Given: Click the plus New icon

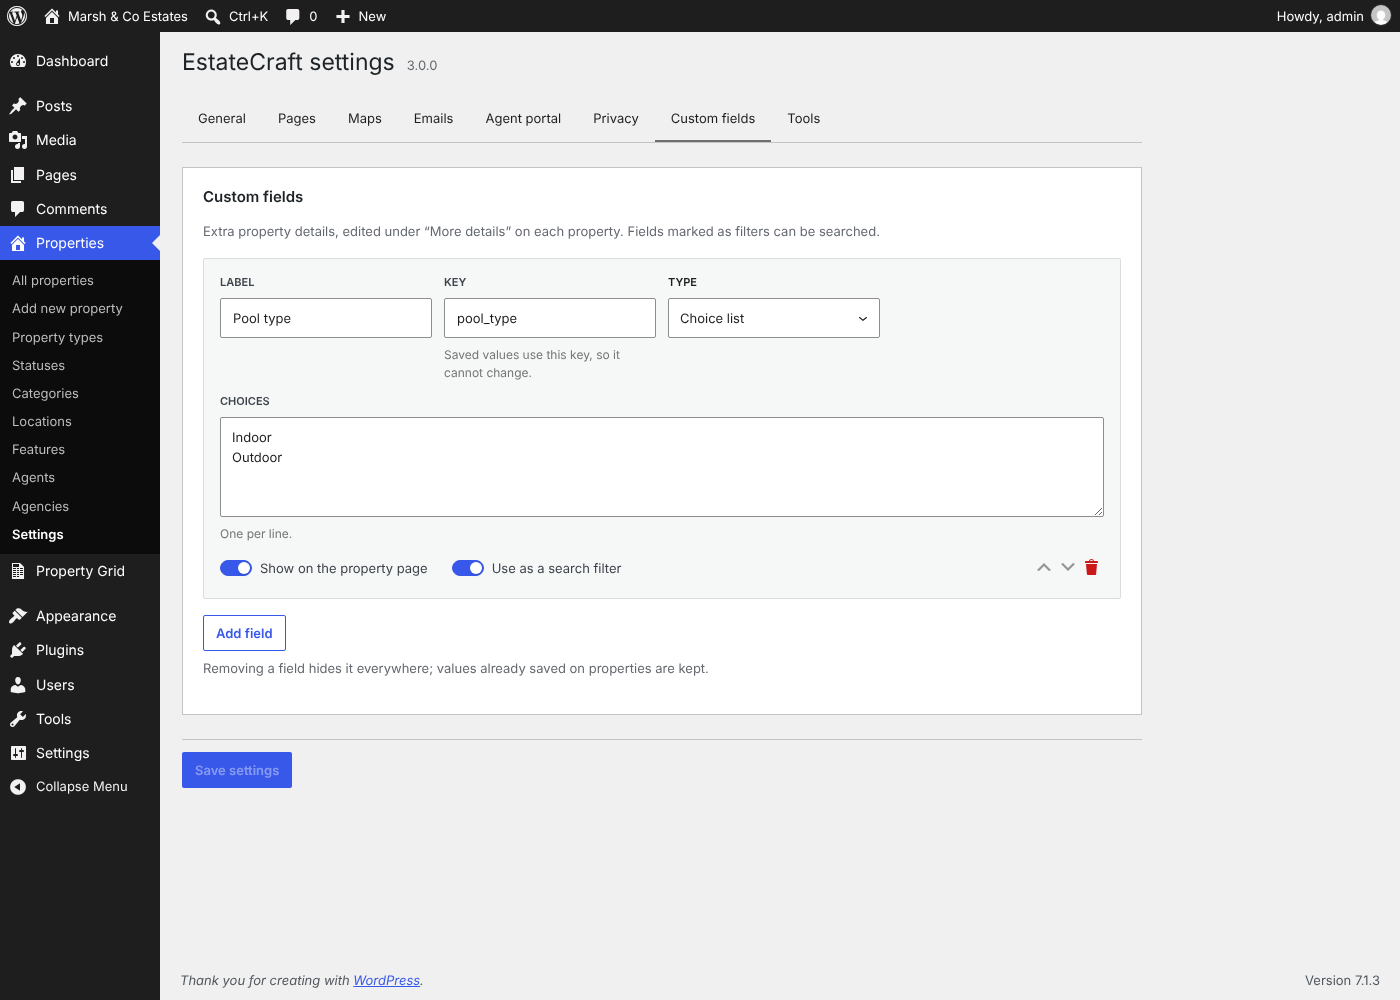Looking at the screenshot, I should [343, 16].
